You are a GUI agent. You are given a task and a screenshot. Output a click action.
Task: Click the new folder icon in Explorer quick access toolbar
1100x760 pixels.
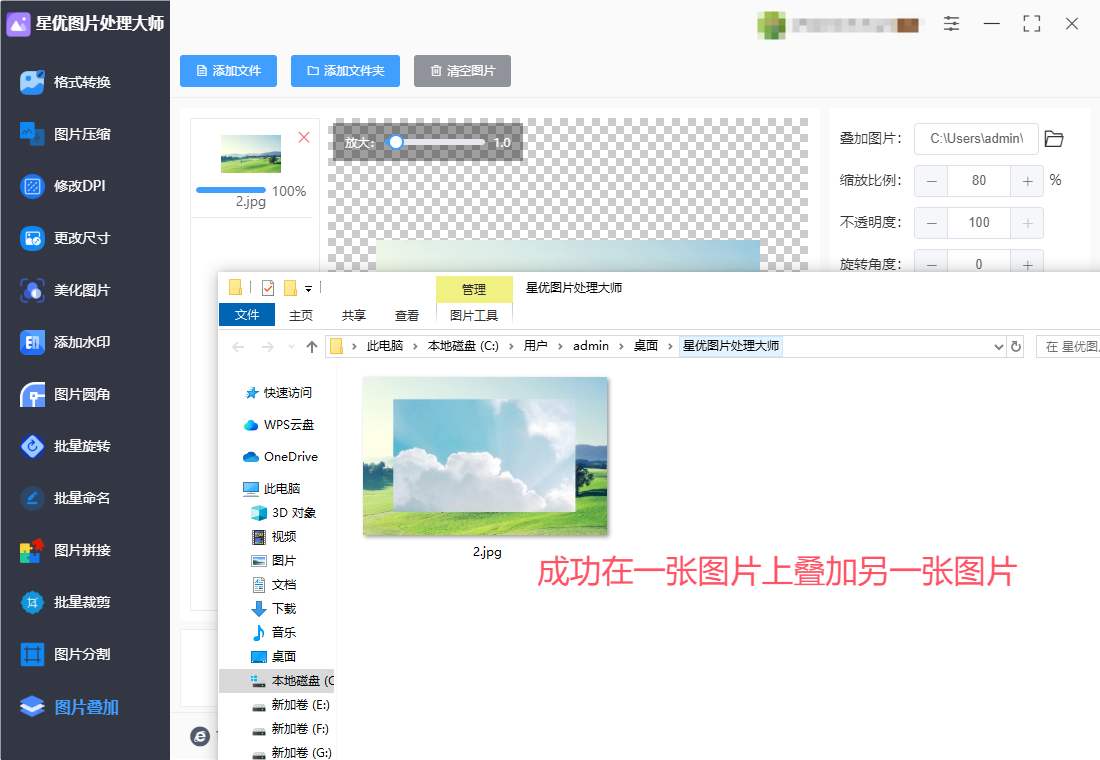(x=290, y=288)
